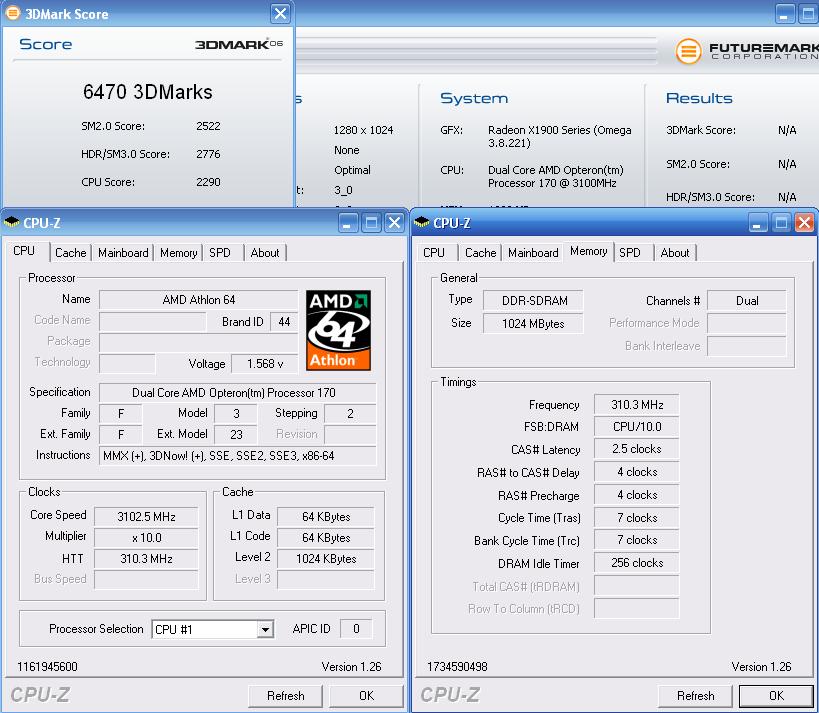Click the Specification field with Opteron Processor 170

pyautogui.click(x=237, y=393)
